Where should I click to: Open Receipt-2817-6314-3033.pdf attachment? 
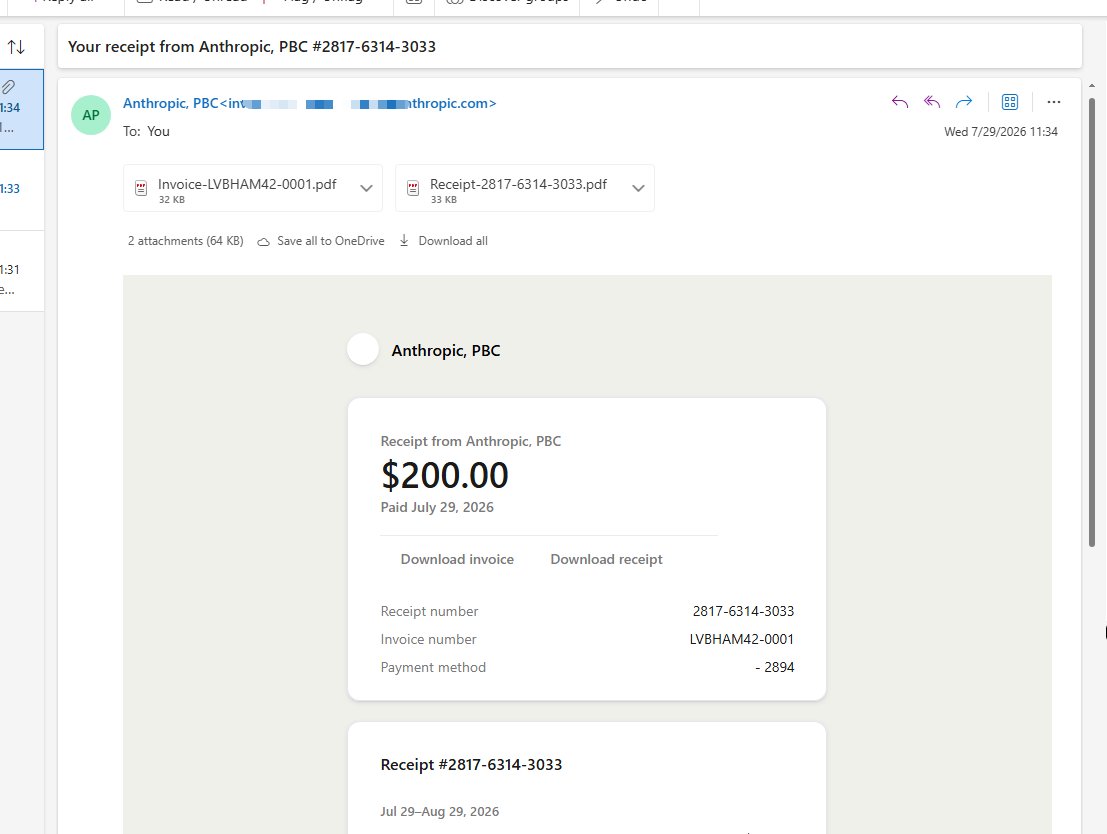point(518,185)
